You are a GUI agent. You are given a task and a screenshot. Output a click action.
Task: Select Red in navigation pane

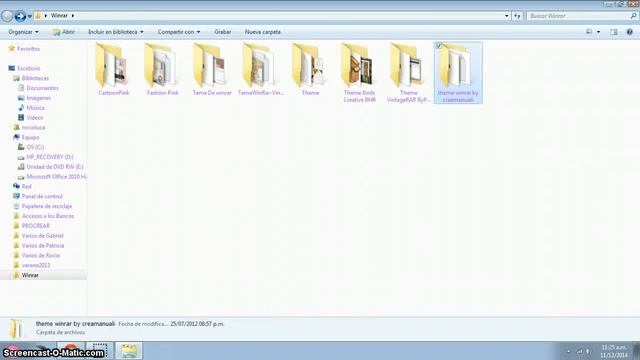(27, 187)
